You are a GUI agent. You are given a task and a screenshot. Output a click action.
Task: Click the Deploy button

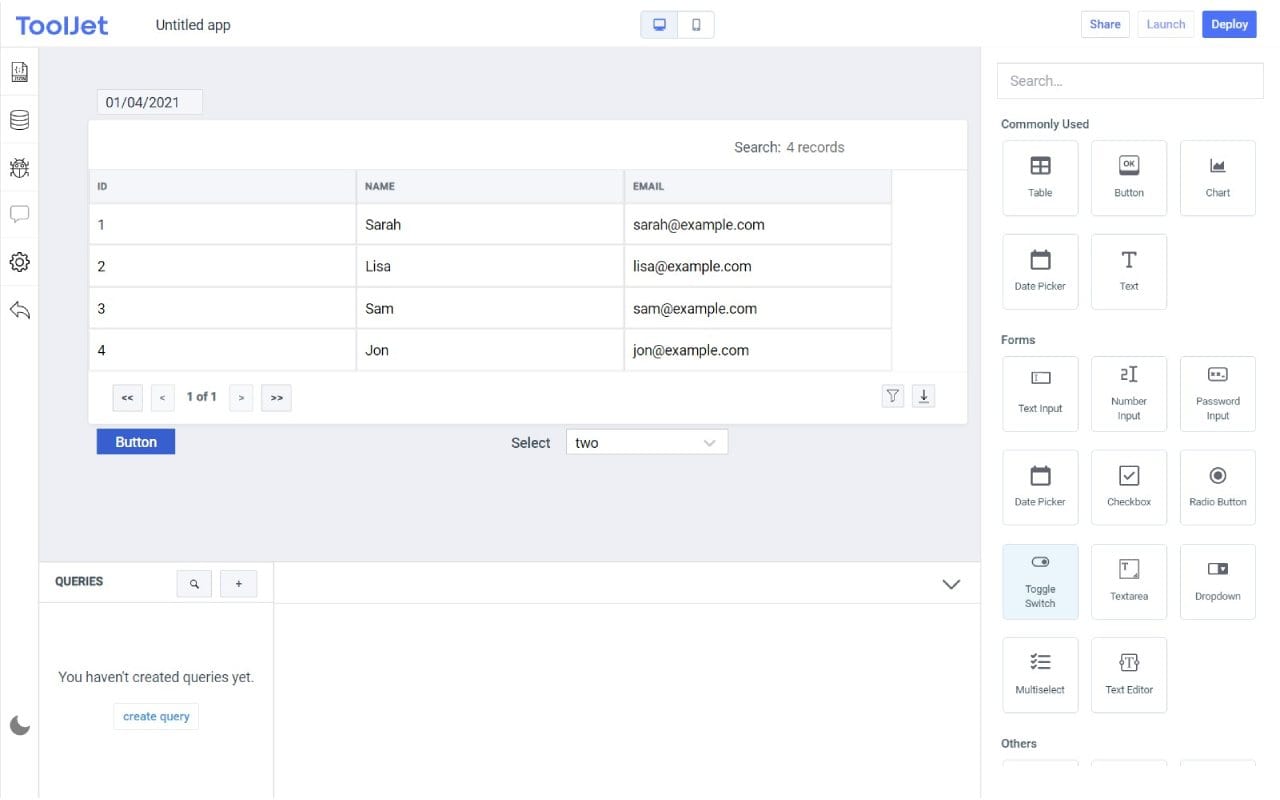pos(1228,24)
